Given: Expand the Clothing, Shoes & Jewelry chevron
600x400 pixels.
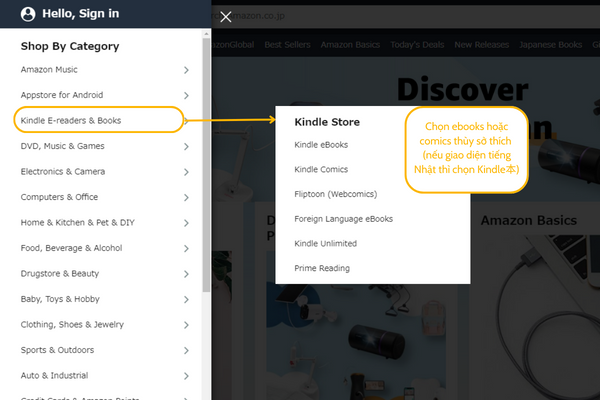Looking at the screenshot, I should tap(186, 325).
